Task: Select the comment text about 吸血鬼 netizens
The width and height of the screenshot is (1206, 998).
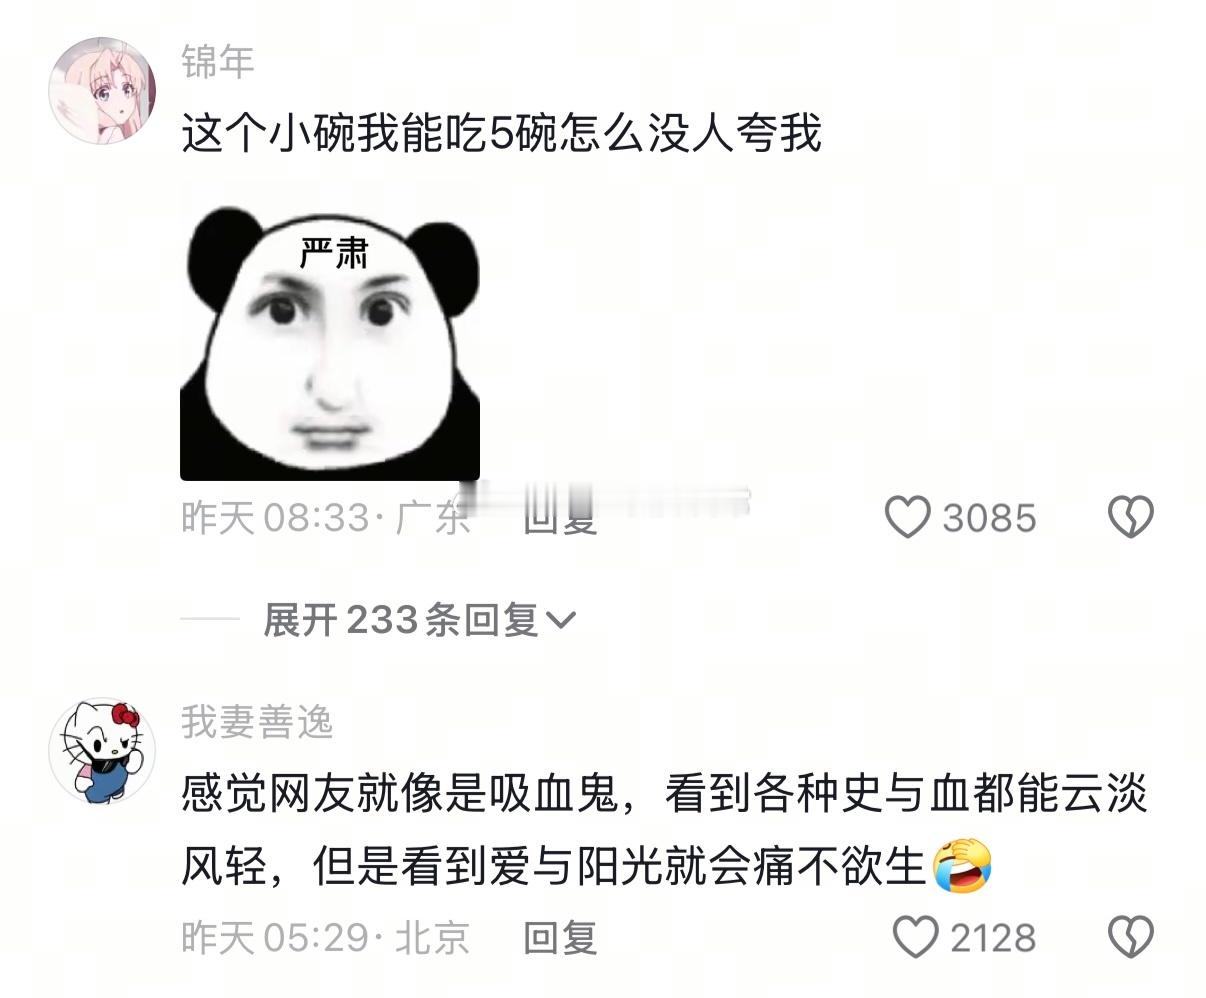Action: [x=664, y=830]
